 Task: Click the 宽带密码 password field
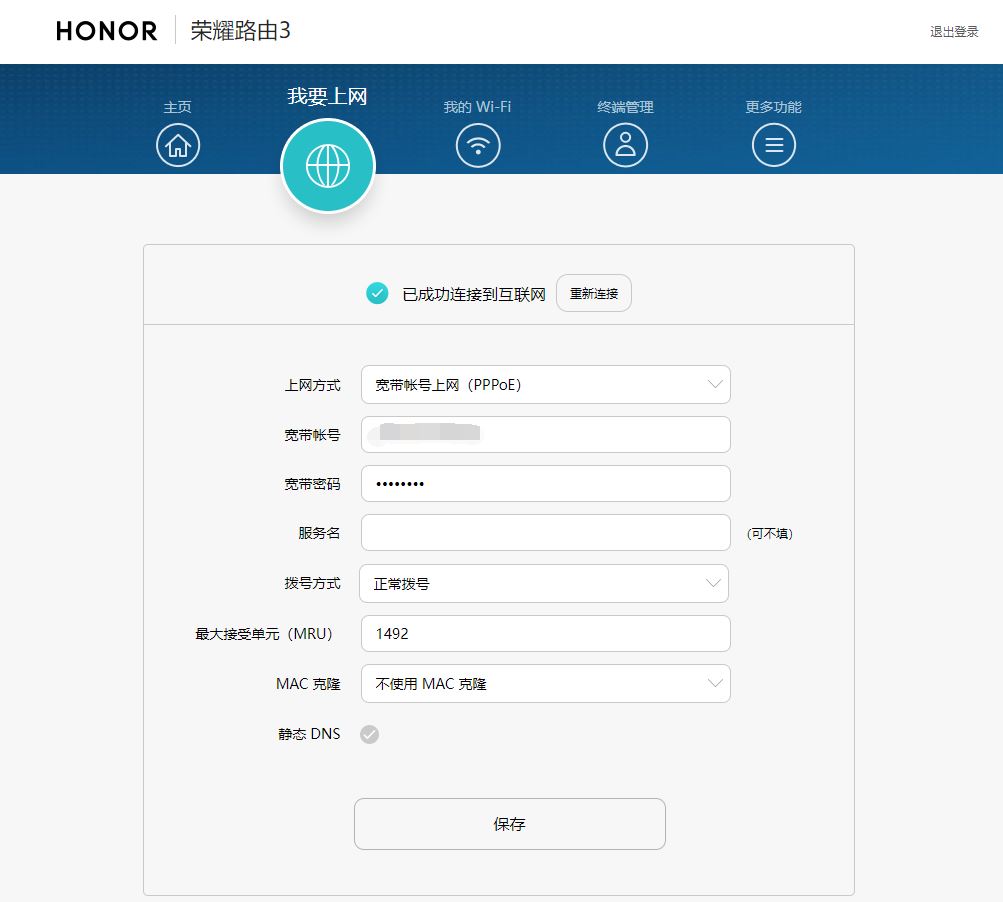coord(545,483)
